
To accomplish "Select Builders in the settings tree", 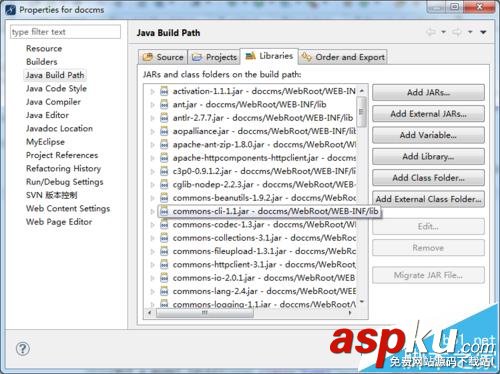I will tap(42, 62).
